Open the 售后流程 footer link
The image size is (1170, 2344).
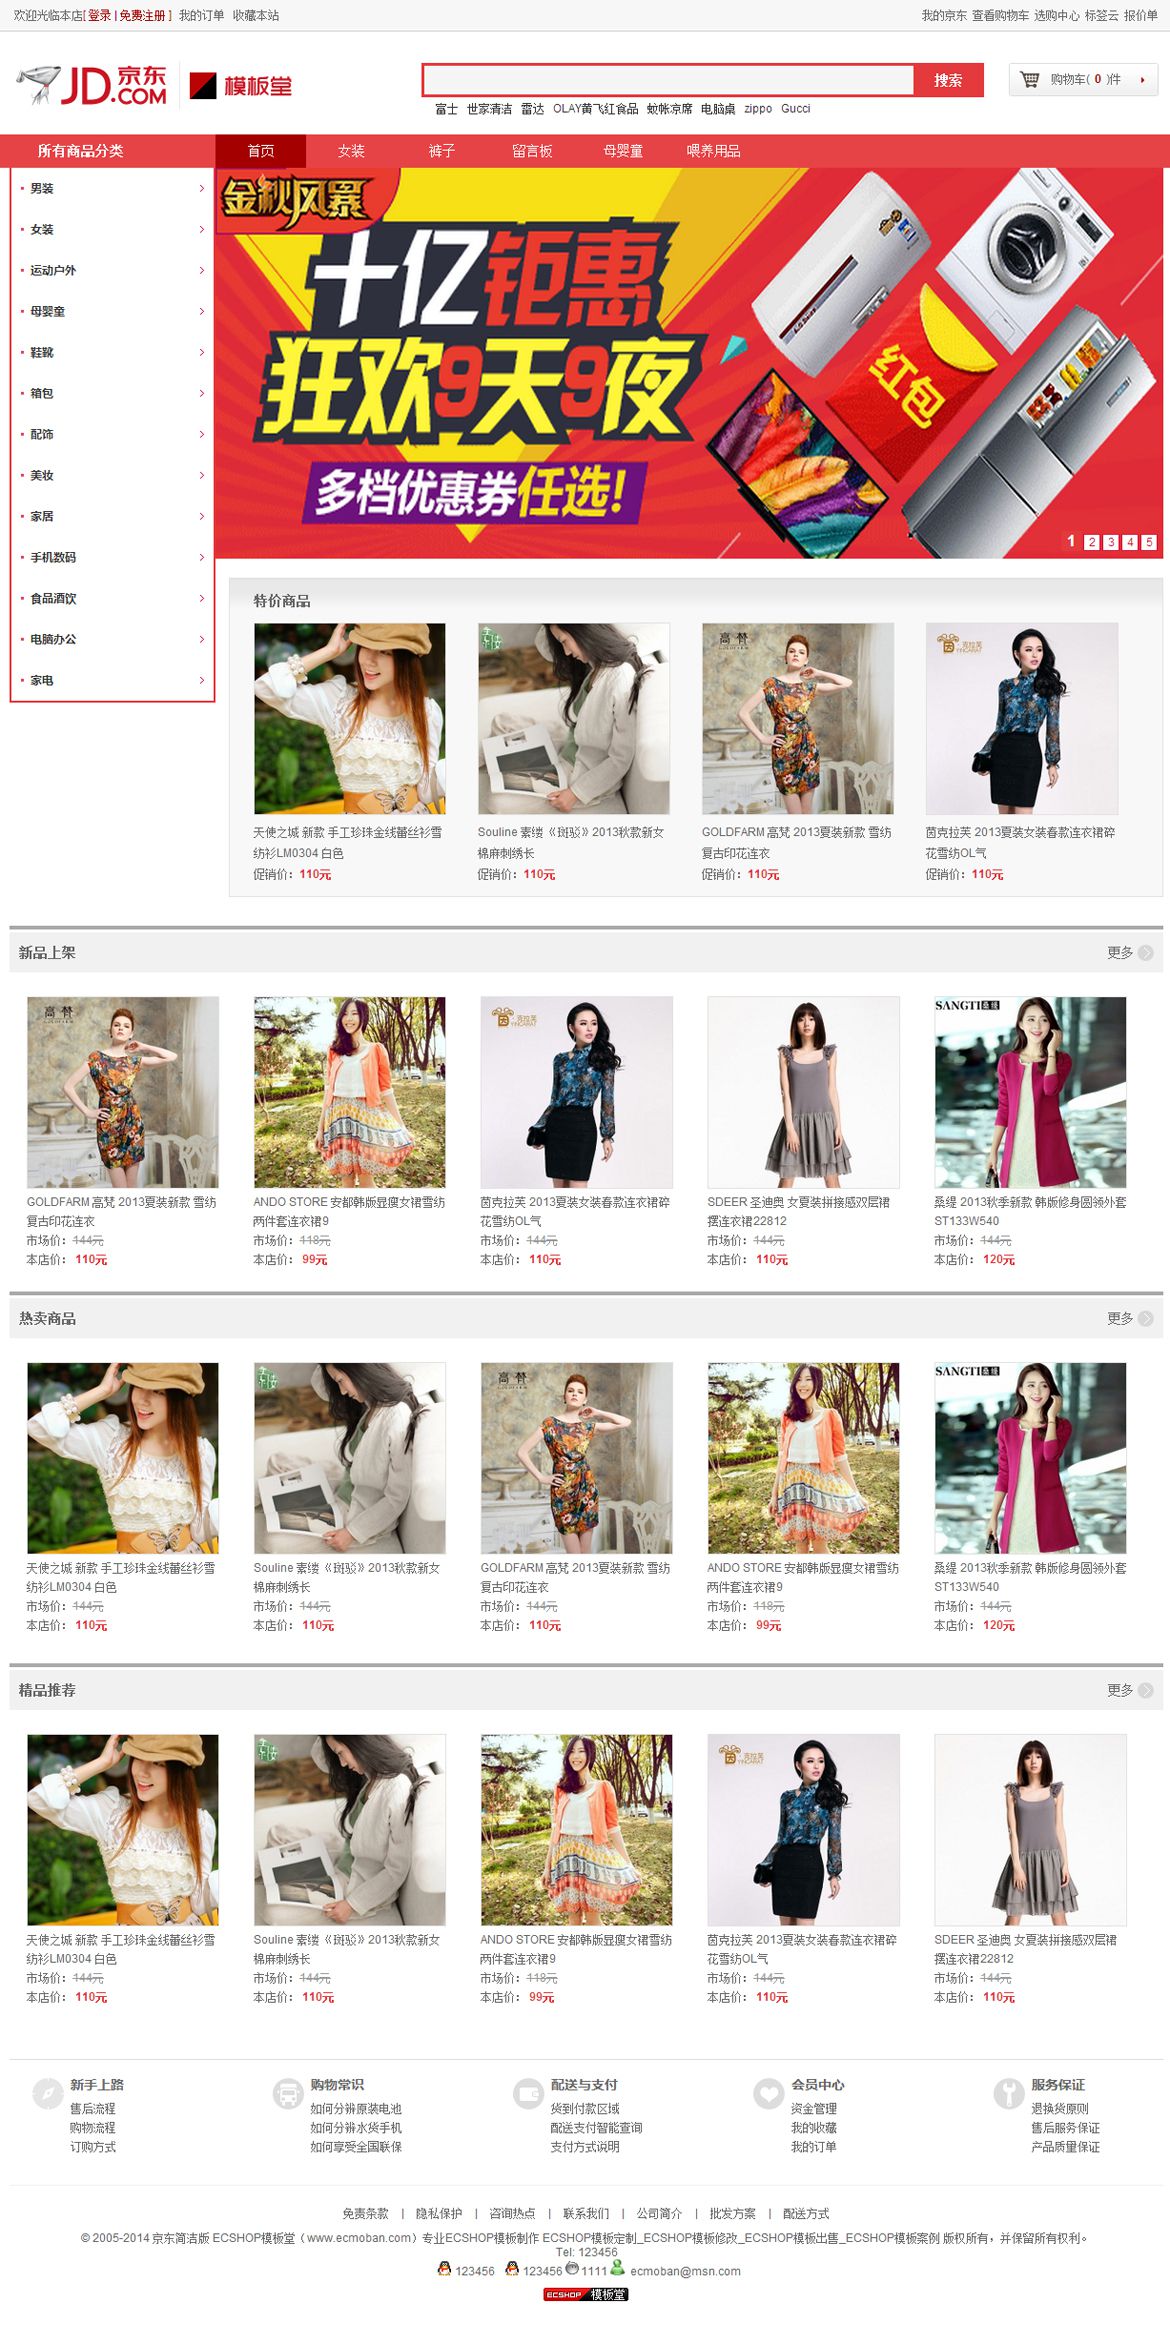[x=92, y=2109]
